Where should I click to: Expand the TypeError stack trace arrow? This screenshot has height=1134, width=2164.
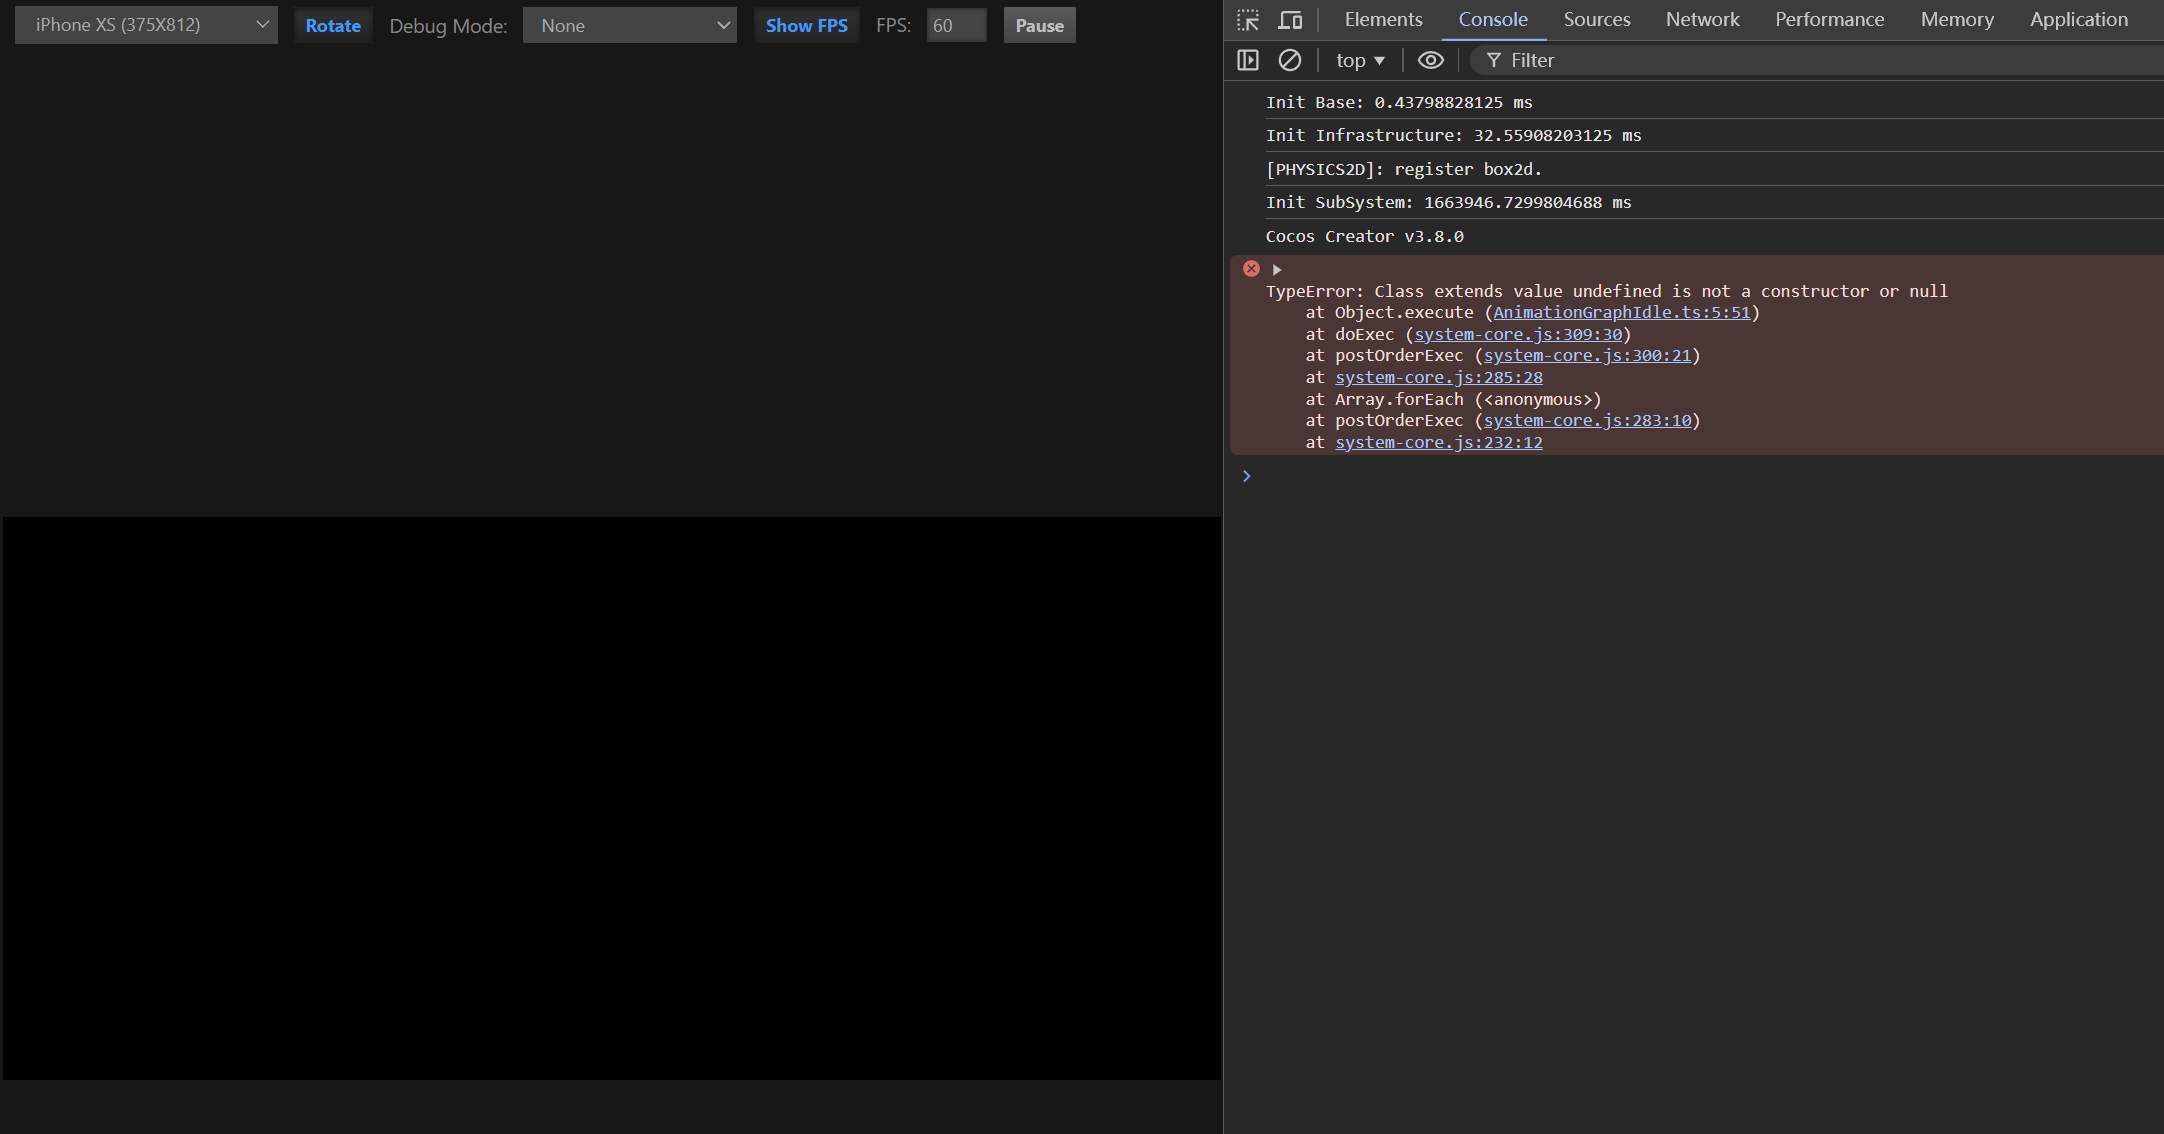coord(1277,269)
